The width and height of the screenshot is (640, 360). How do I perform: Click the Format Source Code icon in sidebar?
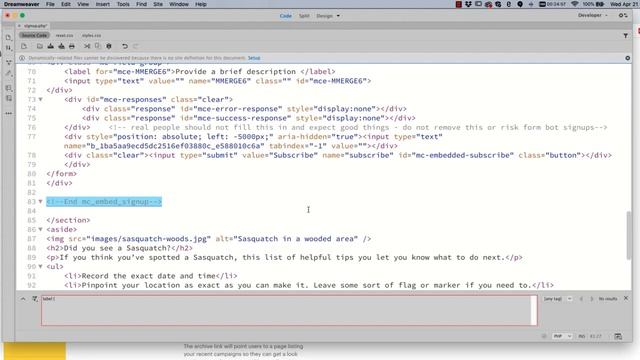9,73
